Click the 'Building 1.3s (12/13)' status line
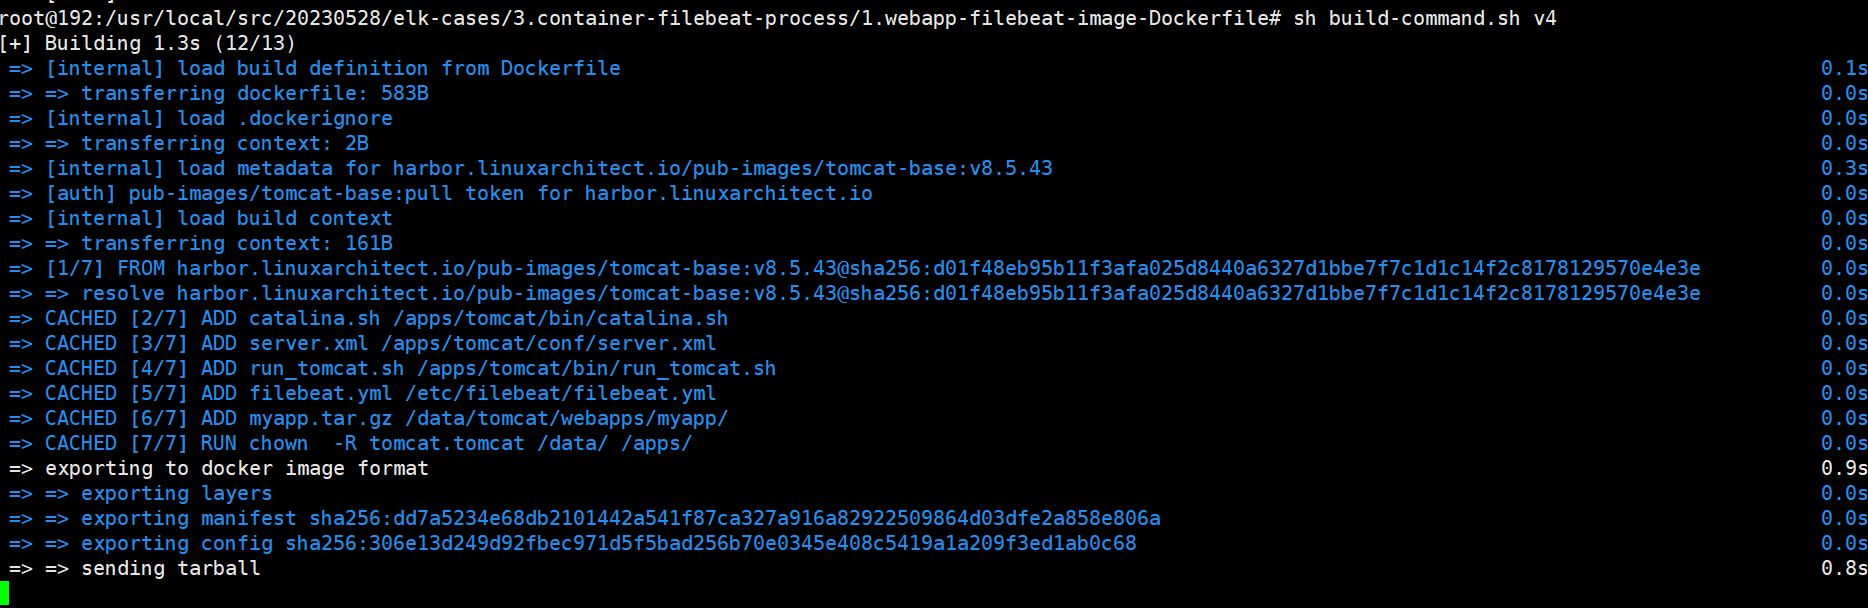The image size is (1868, 608). coord(170,43)
